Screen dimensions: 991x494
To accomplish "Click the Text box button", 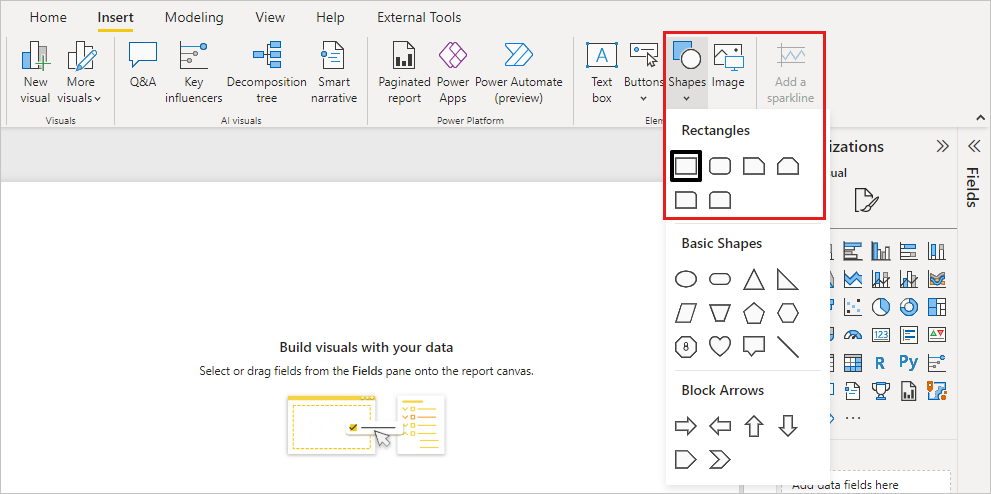I will (601, 71).
